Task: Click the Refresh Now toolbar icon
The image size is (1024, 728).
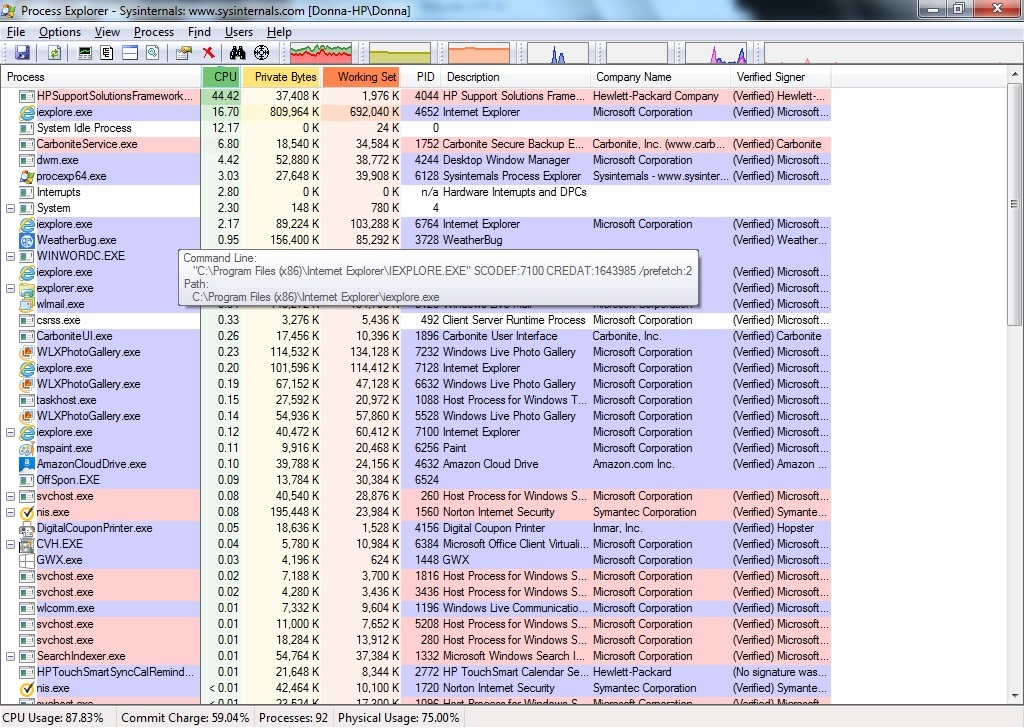Action: click(54, 53)
